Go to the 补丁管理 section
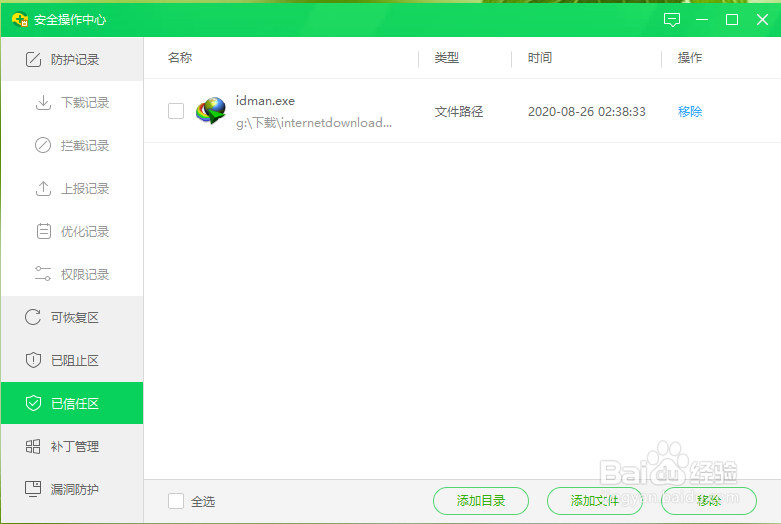Image resolution: width=781 pixels, height=524 pixels. click(72, 446)
